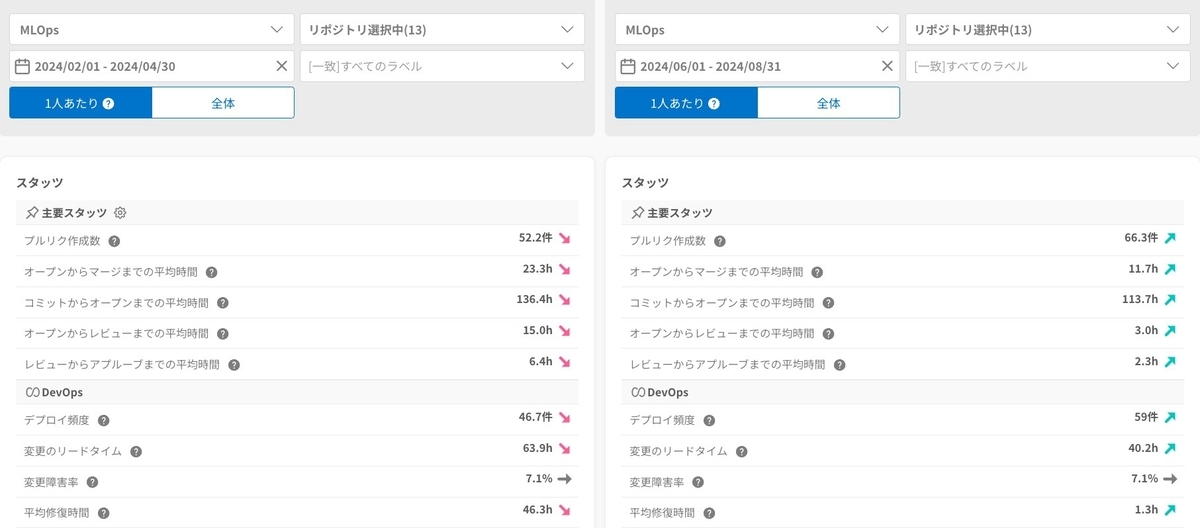Clear the 2024/02/01 - 2024/04/30 date range
1200x528 pixels.
click(282, 66)
